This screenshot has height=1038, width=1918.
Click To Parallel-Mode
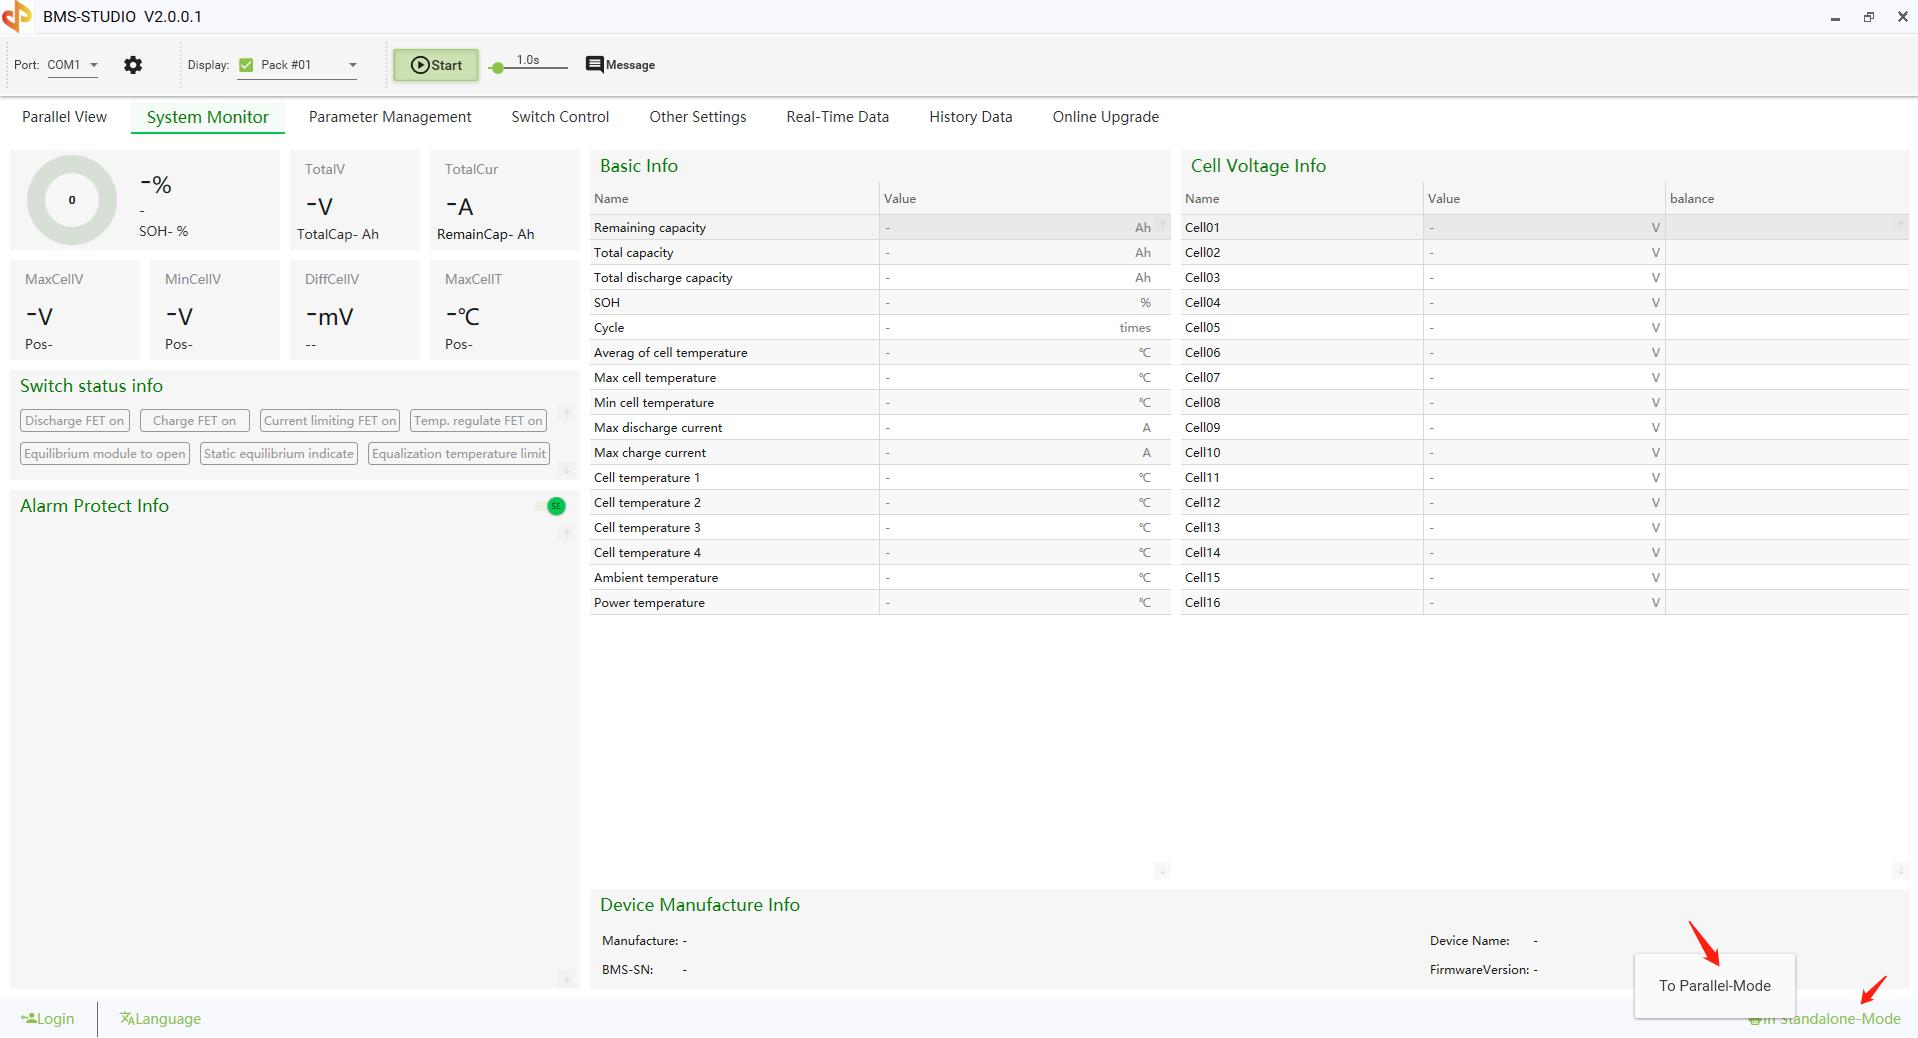pos(1713,986)
